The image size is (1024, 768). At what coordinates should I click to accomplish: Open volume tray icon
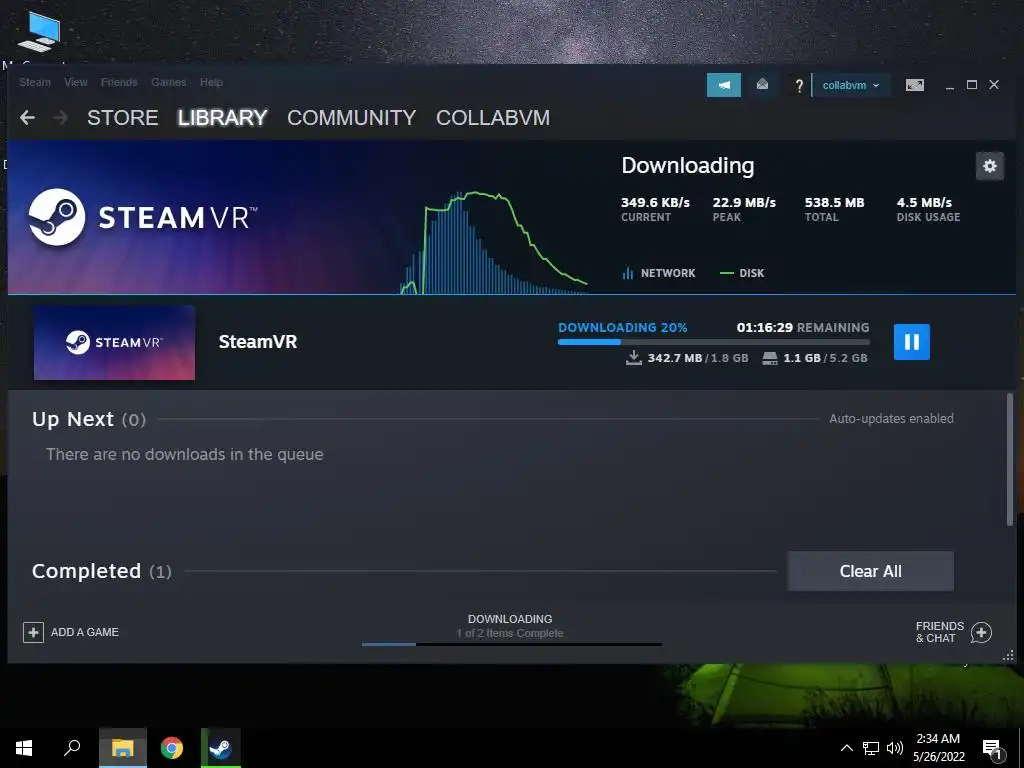pos(895,748)
